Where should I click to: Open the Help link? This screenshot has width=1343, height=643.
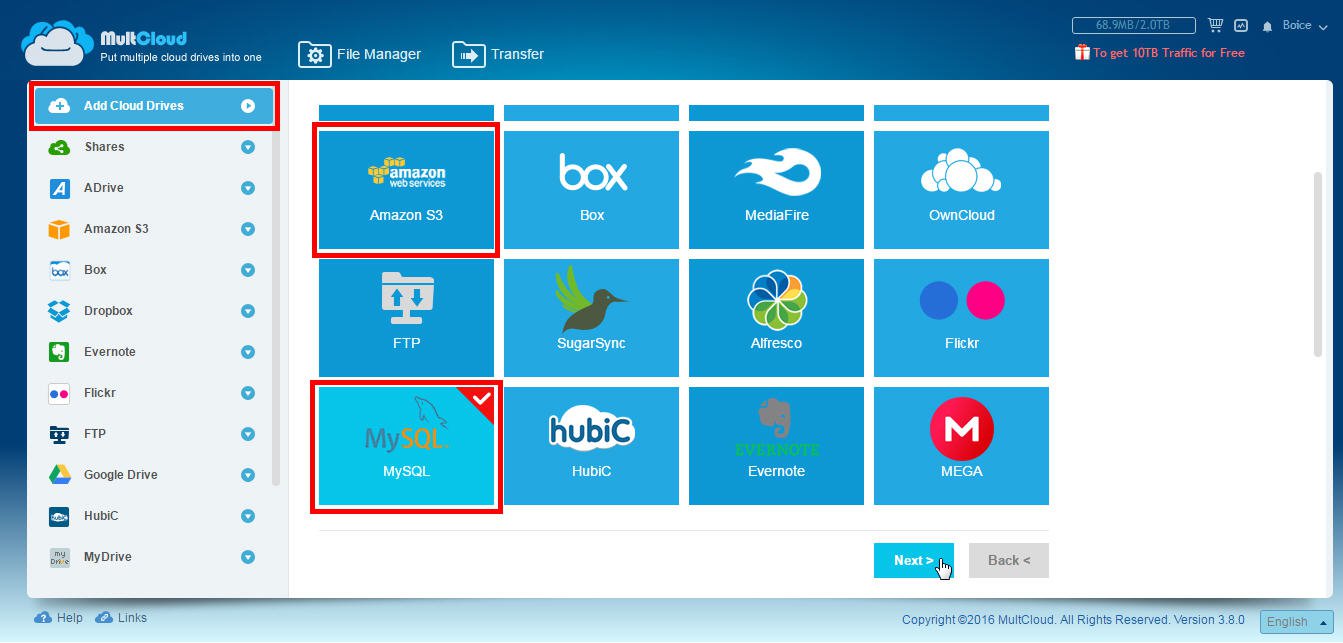click(59, 618)
